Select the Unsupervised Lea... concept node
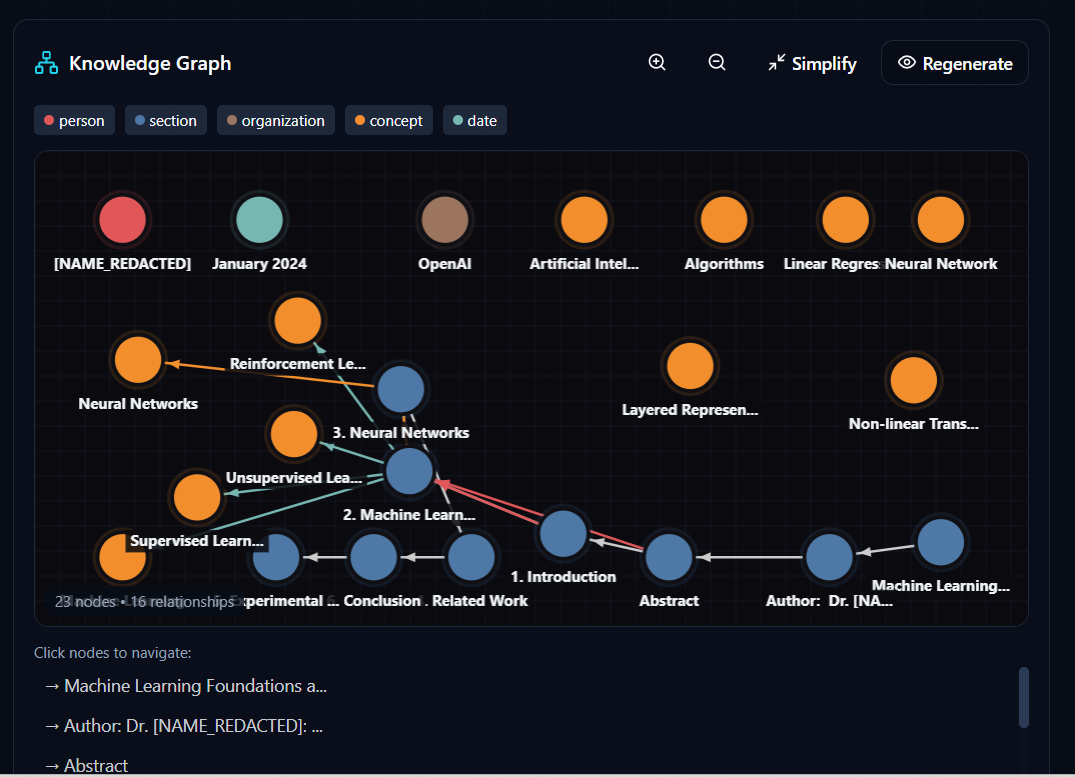The image size is (1075, 777). click(293, 433)
